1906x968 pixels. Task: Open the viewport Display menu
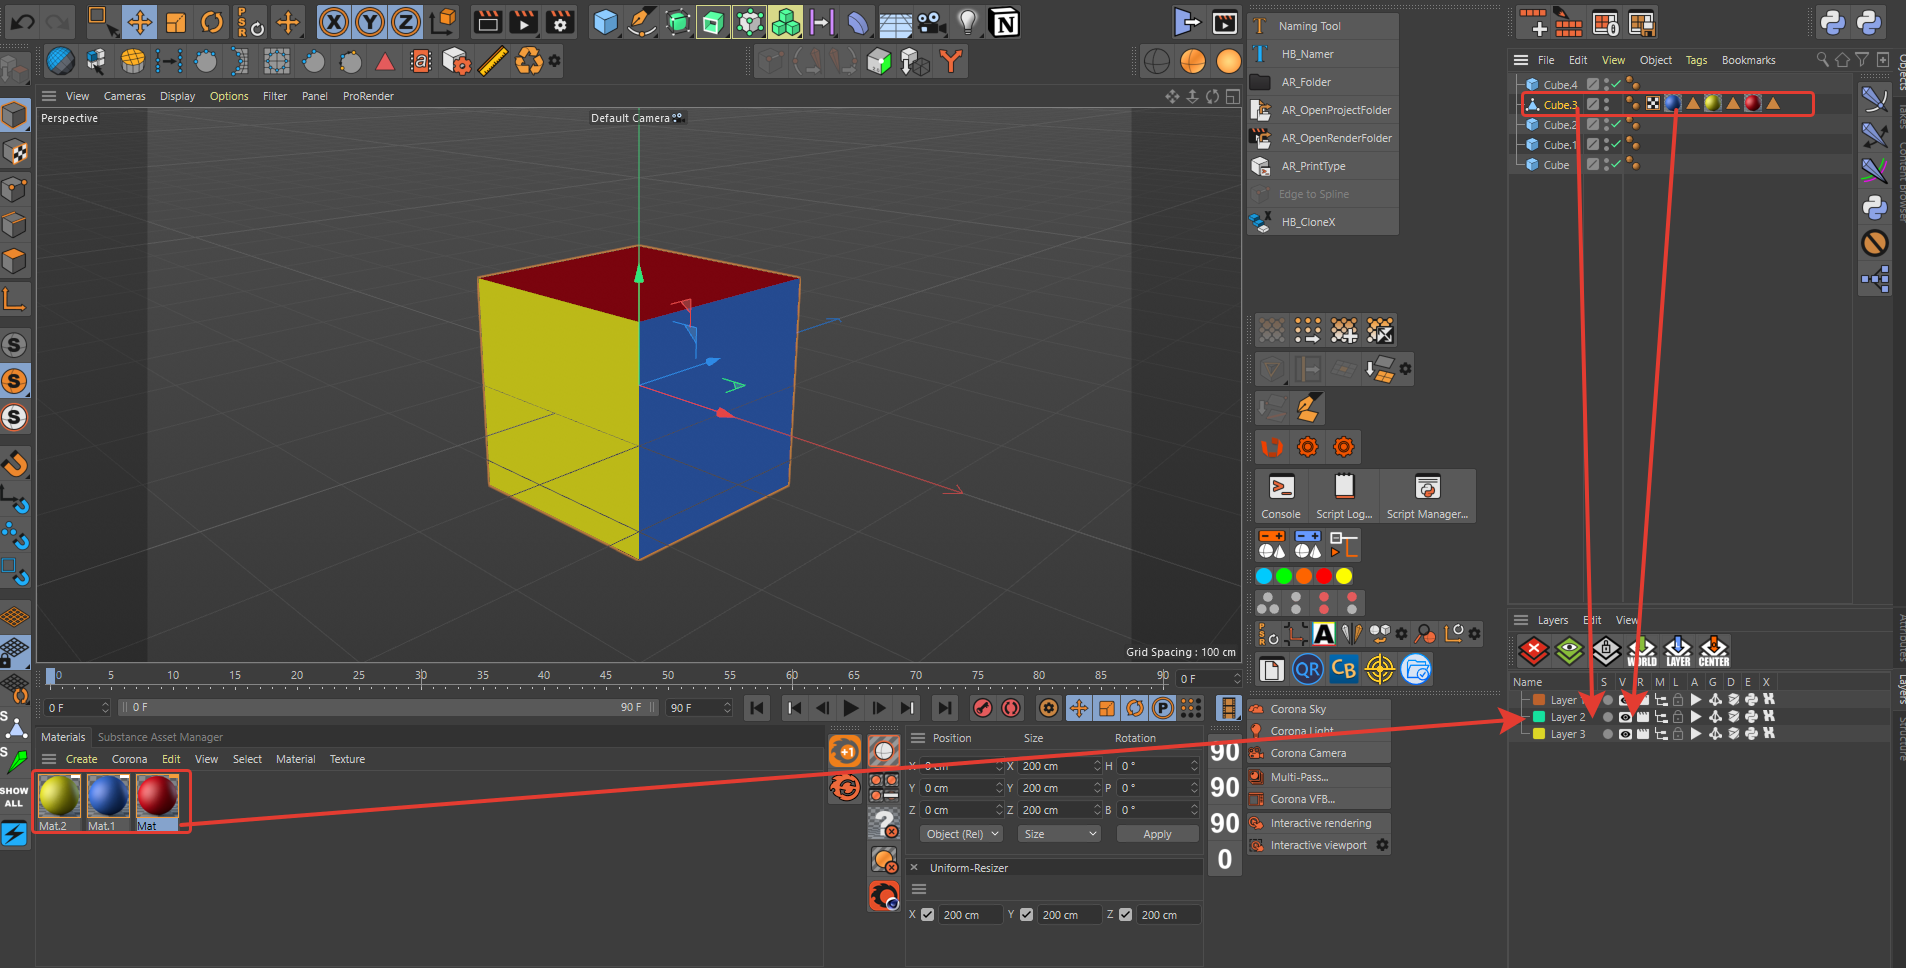click(177, 96)
